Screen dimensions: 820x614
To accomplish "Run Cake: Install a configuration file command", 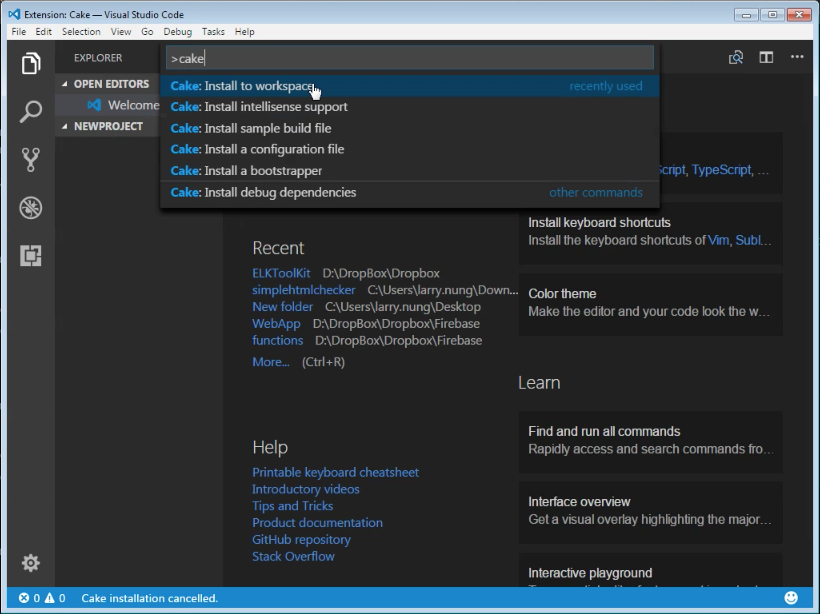I will coord(410,149).
